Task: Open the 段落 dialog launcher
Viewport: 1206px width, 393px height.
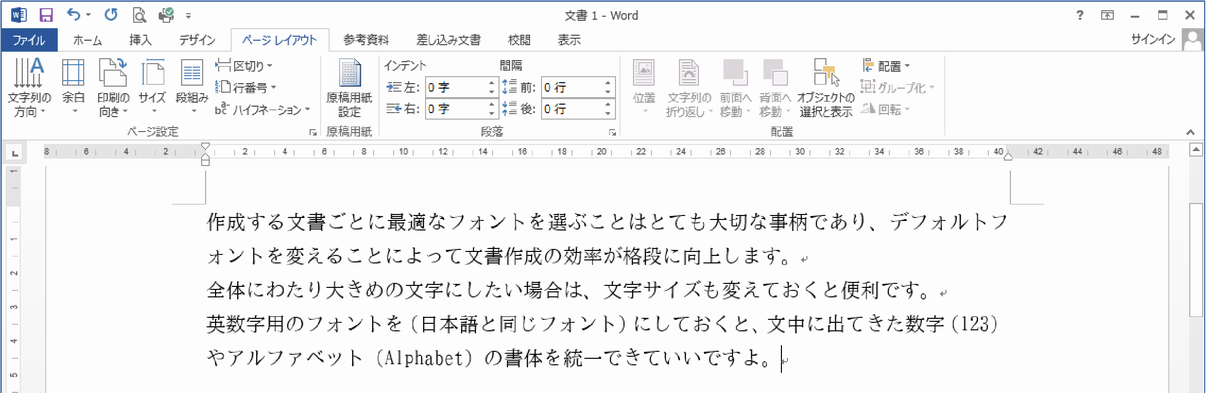Action: [612, 132]
